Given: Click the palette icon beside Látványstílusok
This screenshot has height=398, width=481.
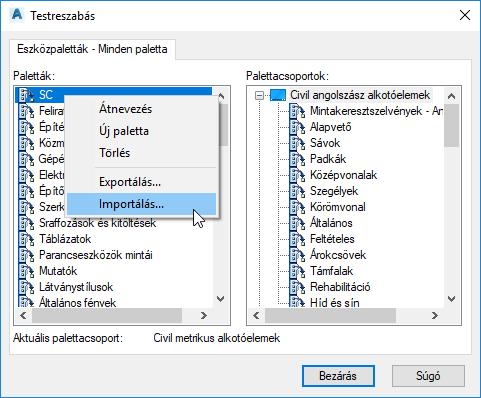Looking at the screenshot, I should [x=27, y=287].
